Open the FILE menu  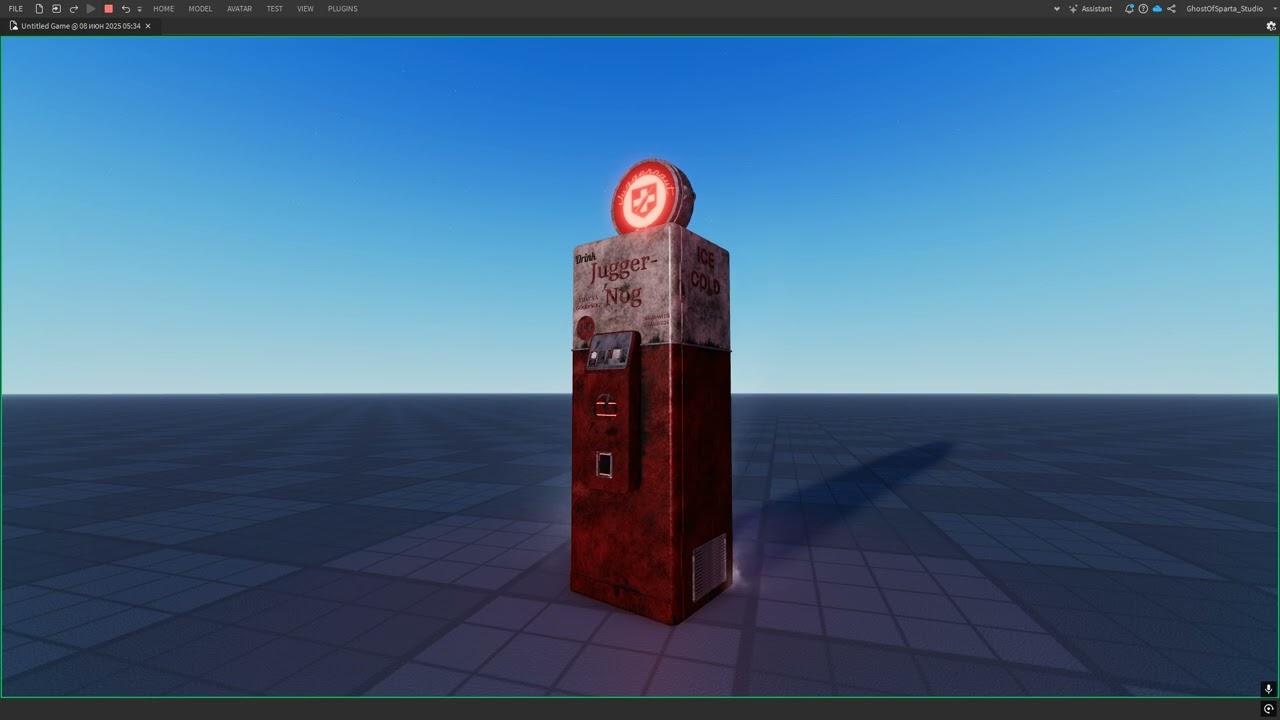coord(16,9)
